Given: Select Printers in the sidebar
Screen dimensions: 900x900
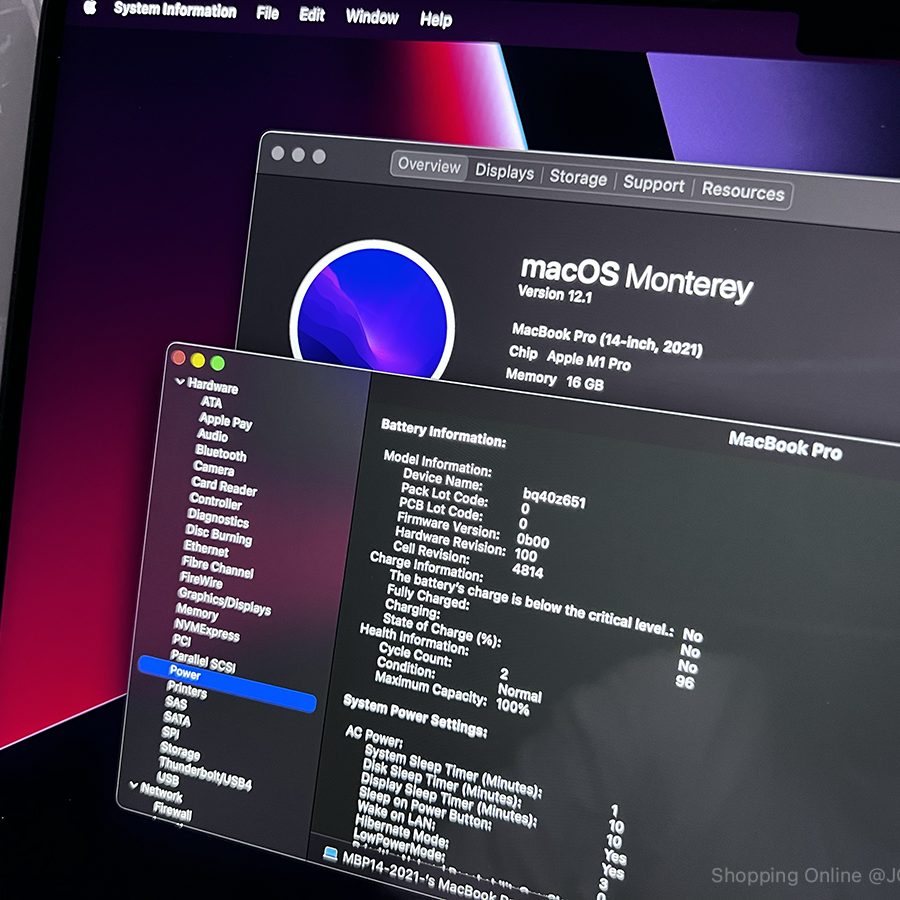Looking at the screenshot, I should point(187,689).
